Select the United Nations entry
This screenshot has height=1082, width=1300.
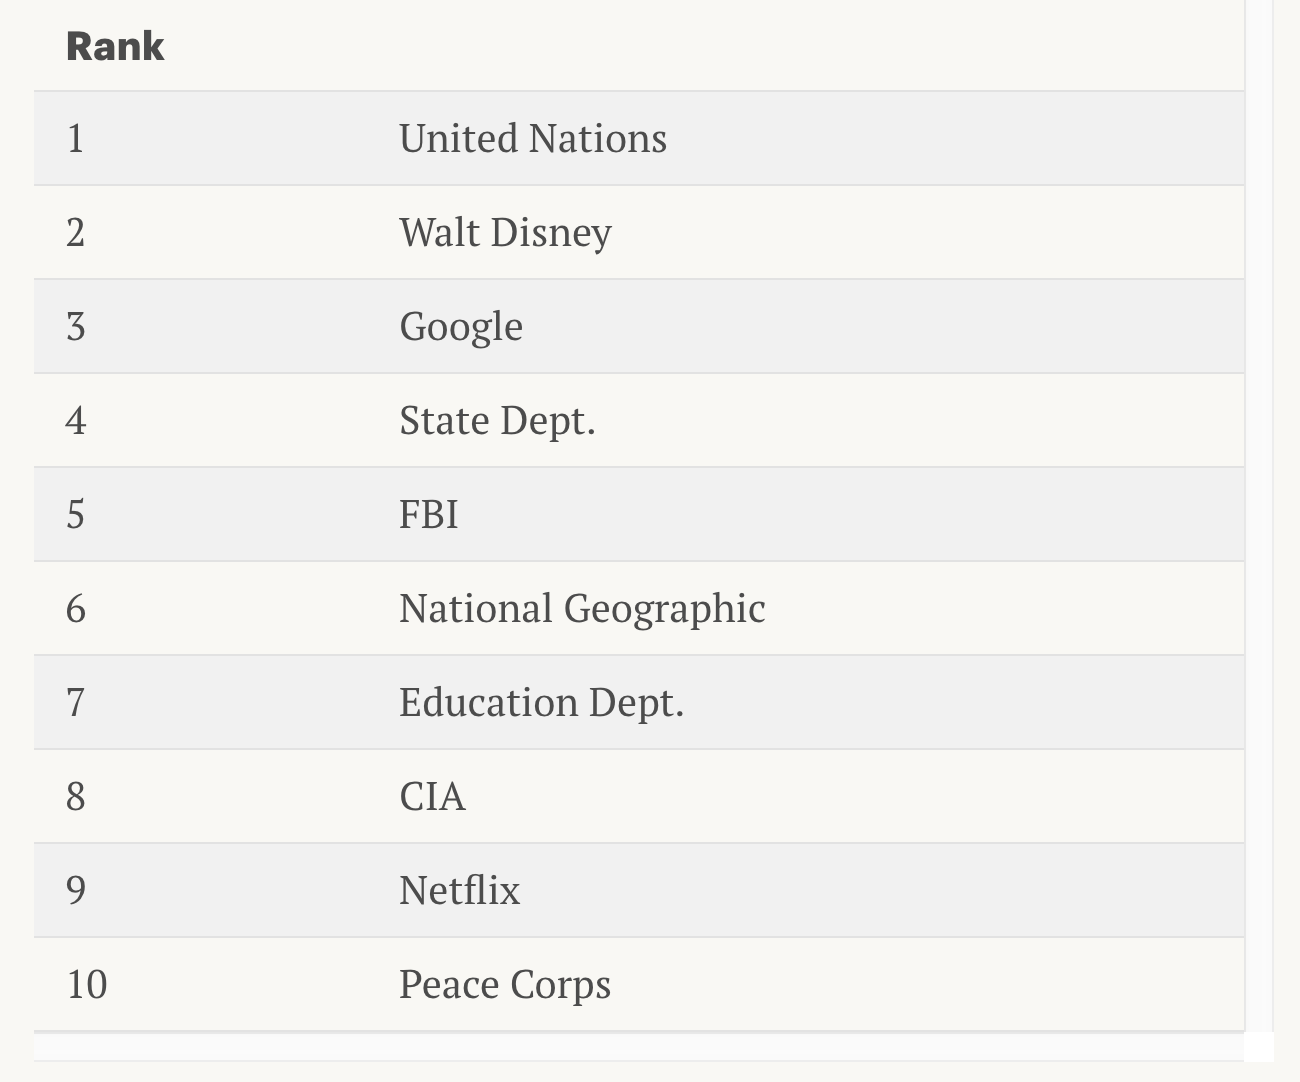(x=532, y=139)
